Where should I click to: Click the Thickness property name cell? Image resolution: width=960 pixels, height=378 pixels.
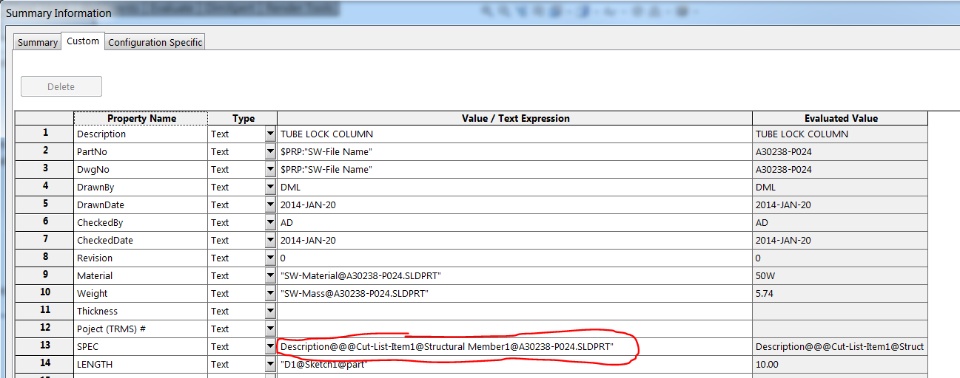coord(141,311)
